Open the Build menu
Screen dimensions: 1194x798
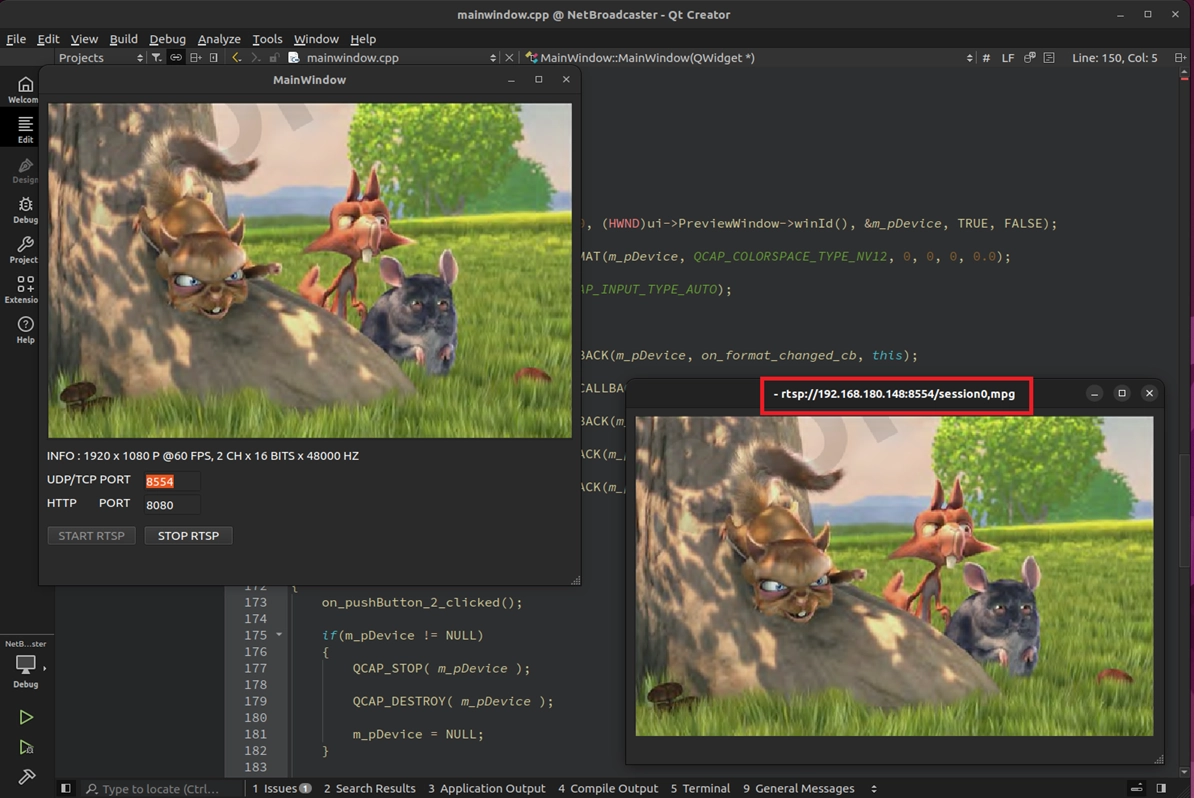pos(123,39)
